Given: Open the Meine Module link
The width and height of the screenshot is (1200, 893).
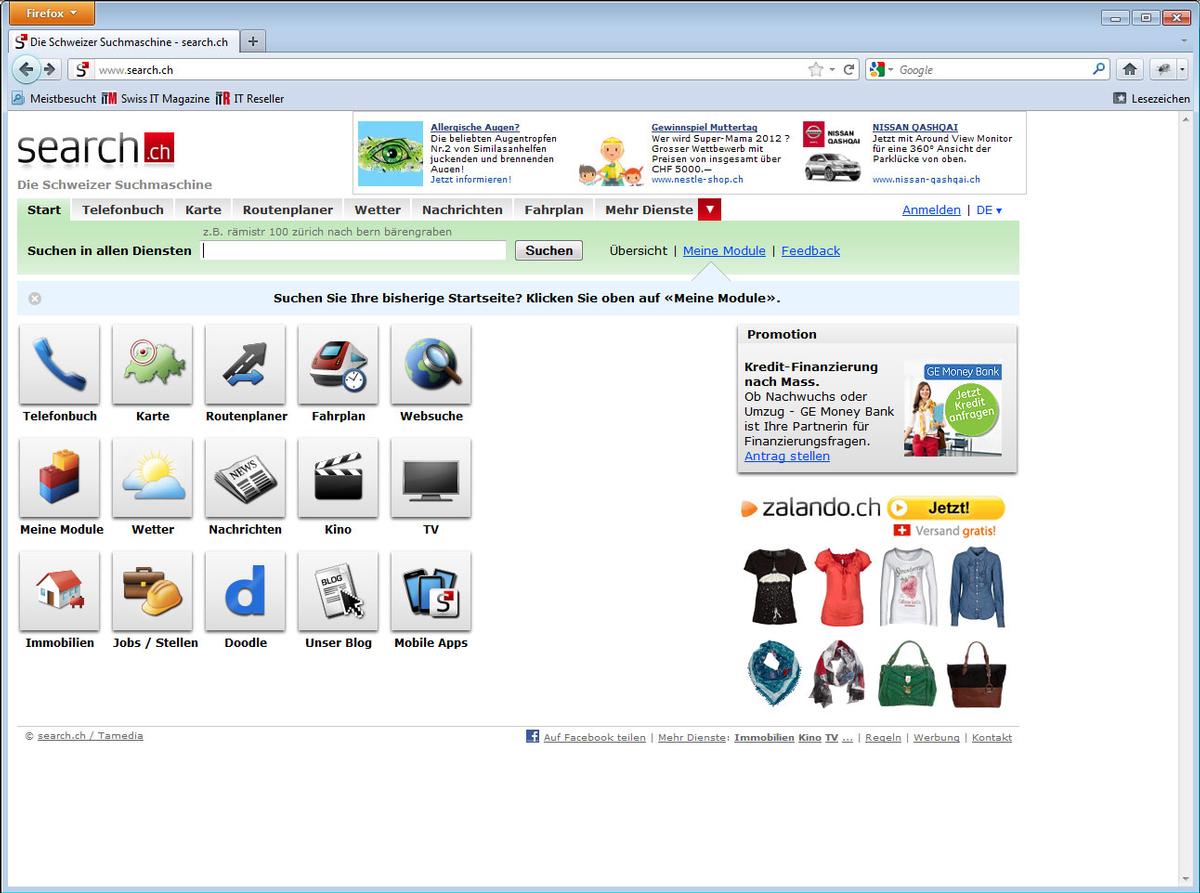Looking at the screenshot, I should pyautogui.click(x=724, y=251).
